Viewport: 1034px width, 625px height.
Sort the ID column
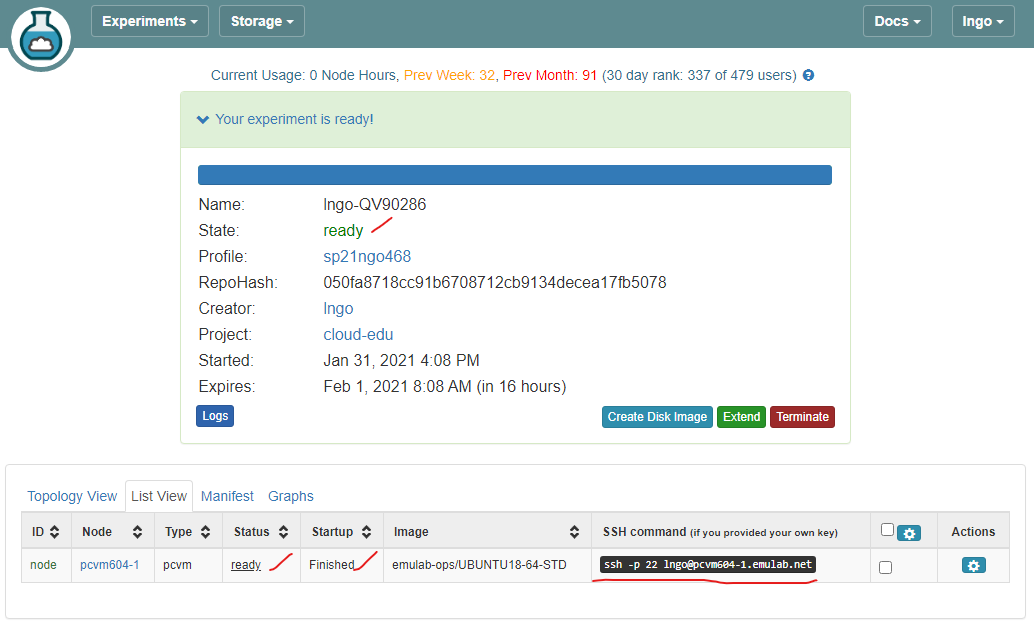(x=56, y=531)
